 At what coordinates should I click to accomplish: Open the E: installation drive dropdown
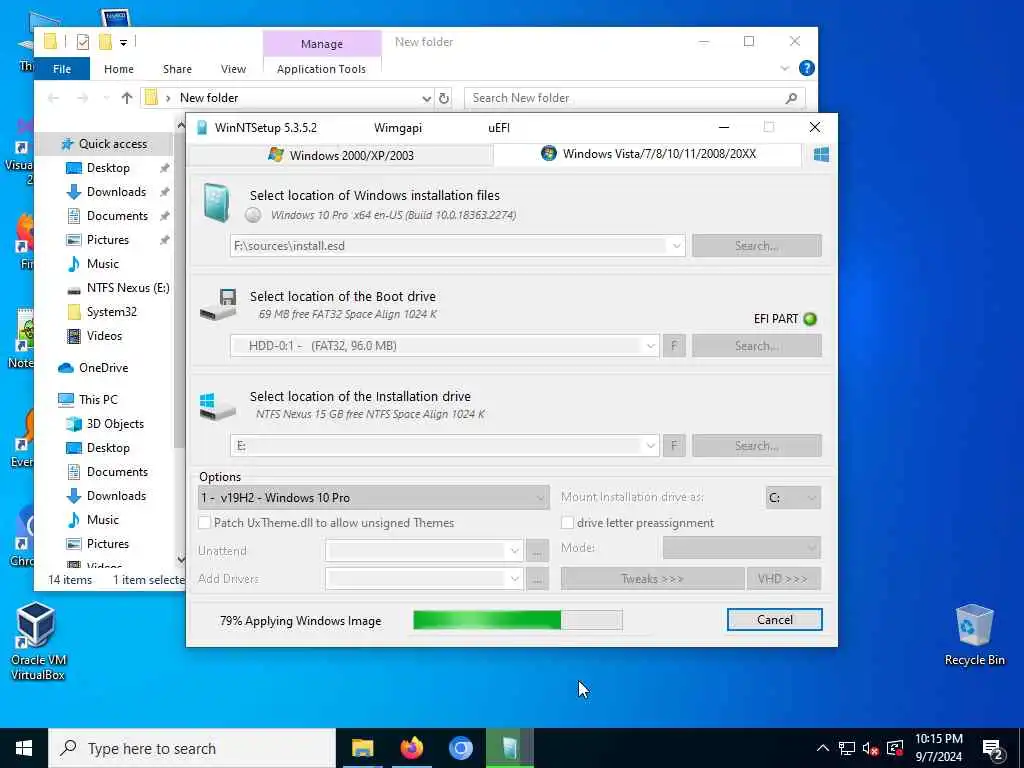(650, 445)
